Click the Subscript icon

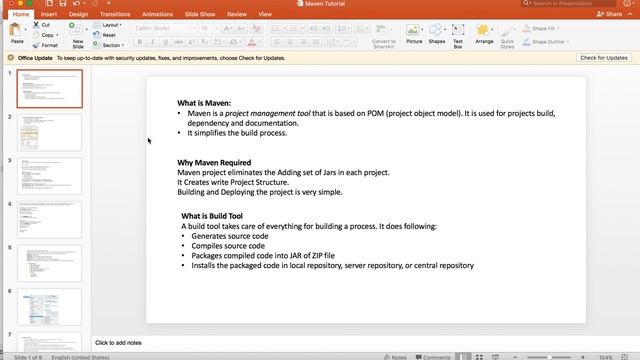click(x=204, y=42)
